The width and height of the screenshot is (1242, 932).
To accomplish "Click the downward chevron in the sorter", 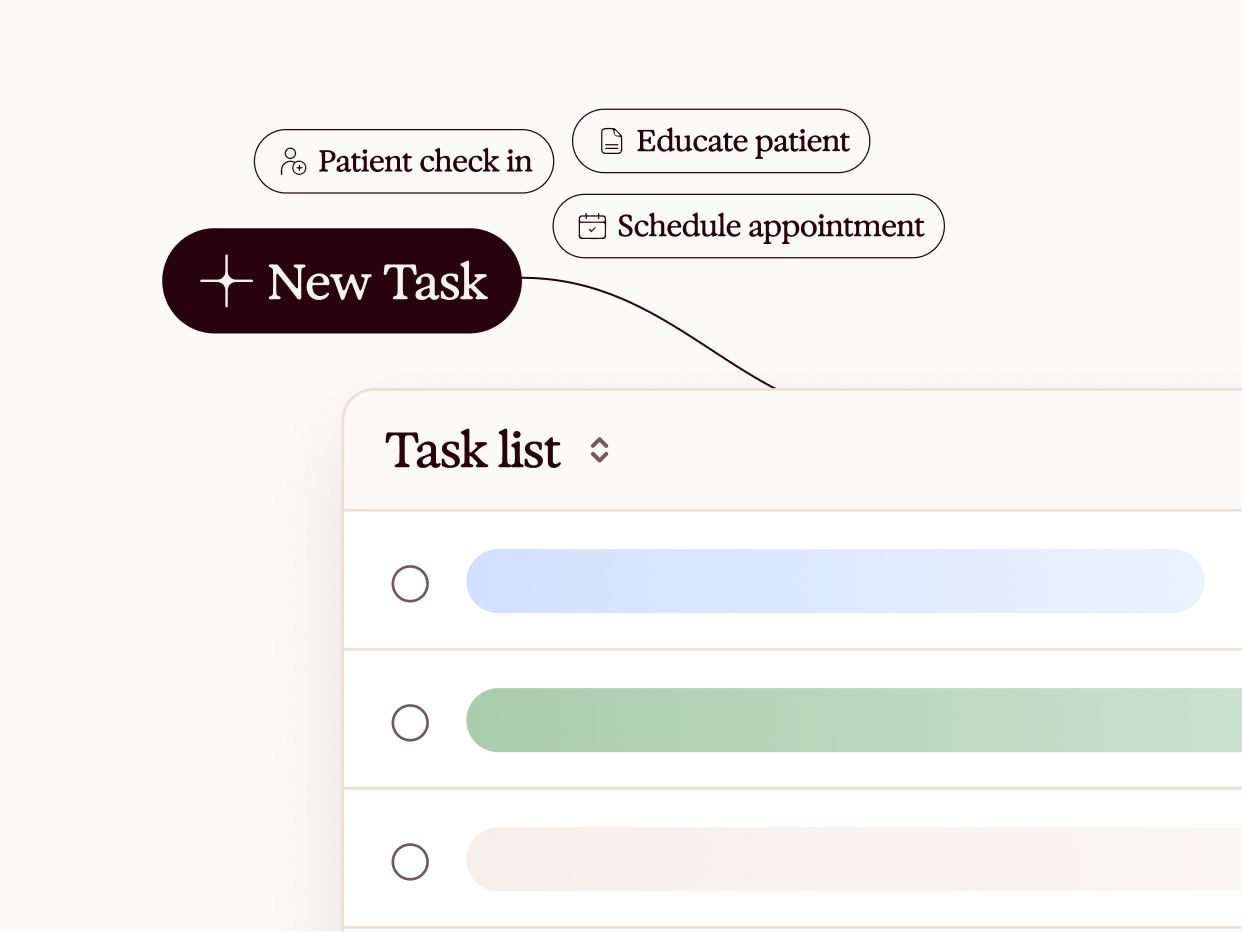I will pyautogui.click(x=600, y=457).
